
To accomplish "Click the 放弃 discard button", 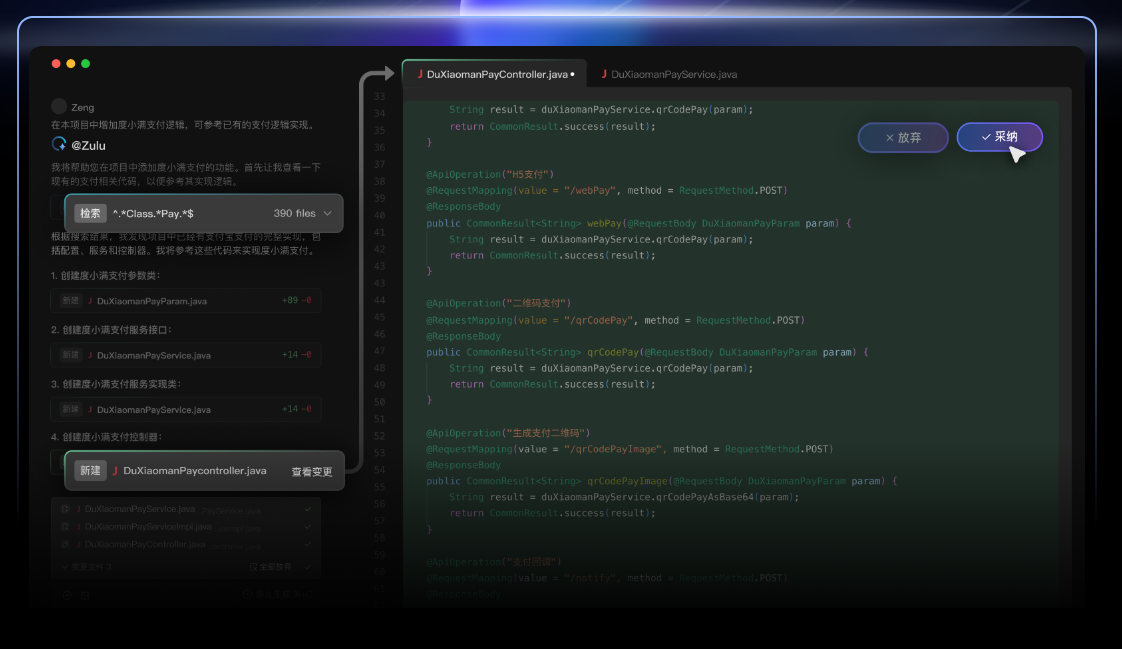I will coord(902,138).
